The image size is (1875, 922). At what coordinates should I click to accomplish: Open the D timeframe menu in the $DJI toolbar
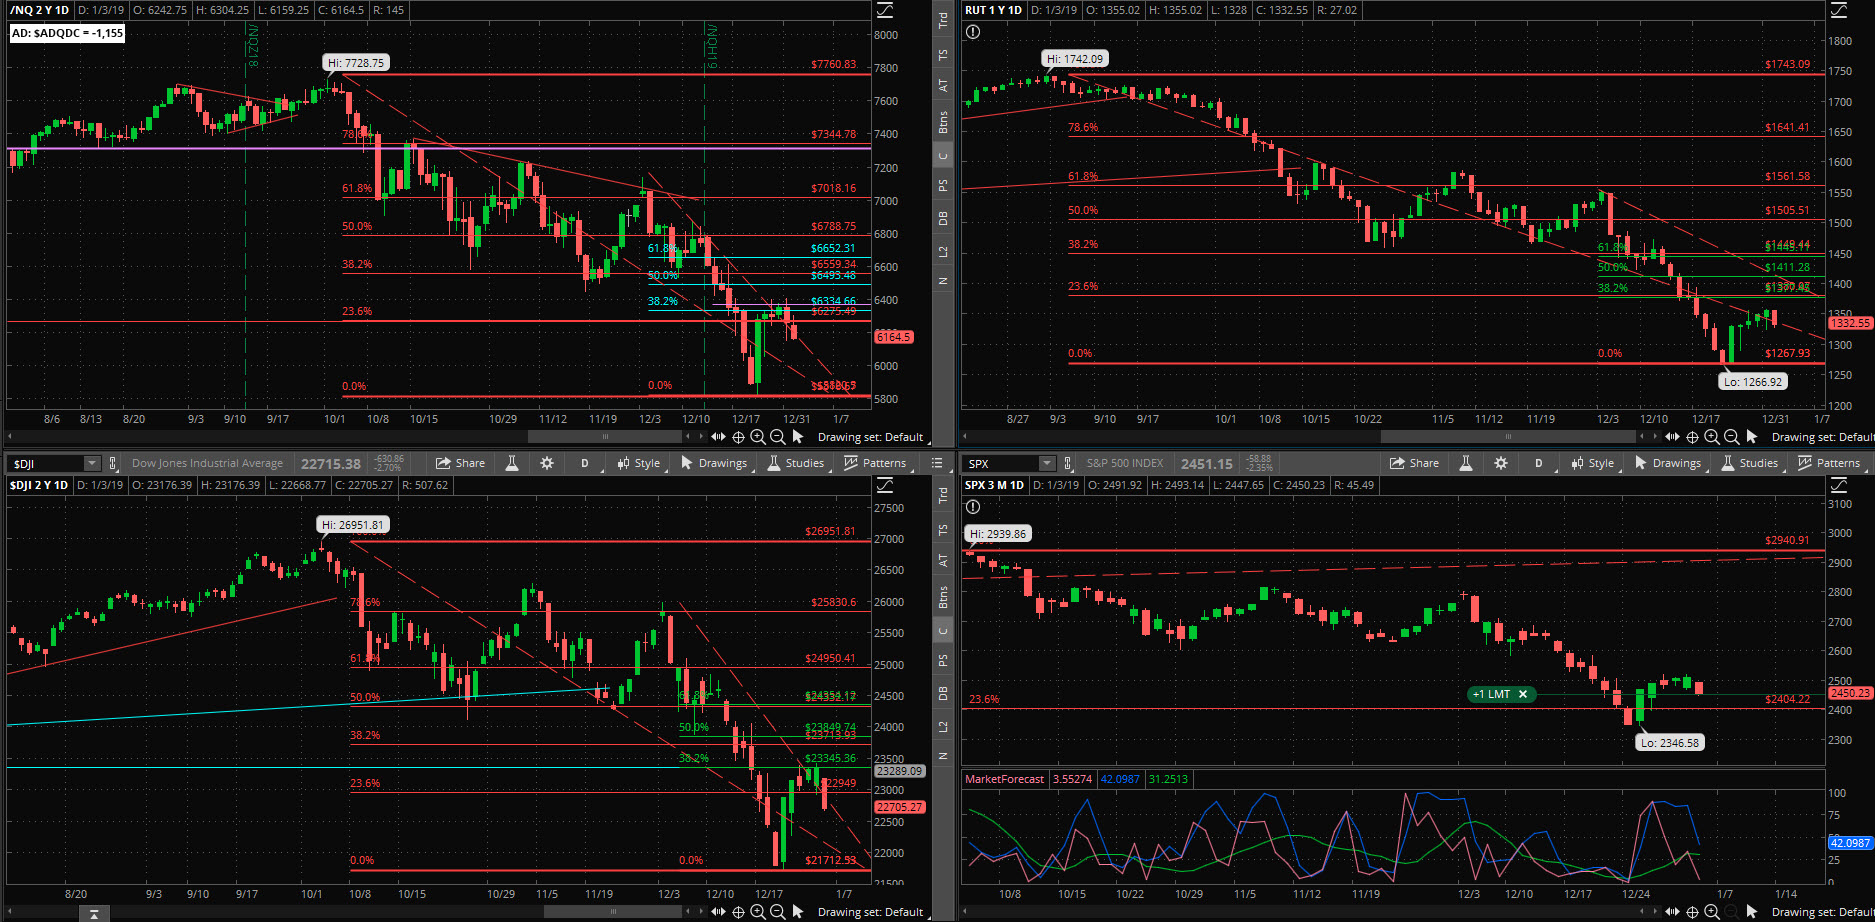[x=585, y=463]
